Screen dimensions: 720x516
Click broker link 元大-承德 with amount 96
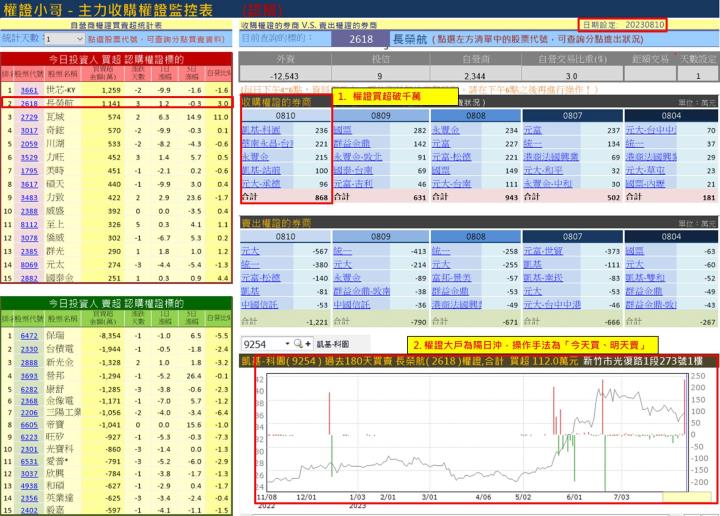(x=261, y=184)
